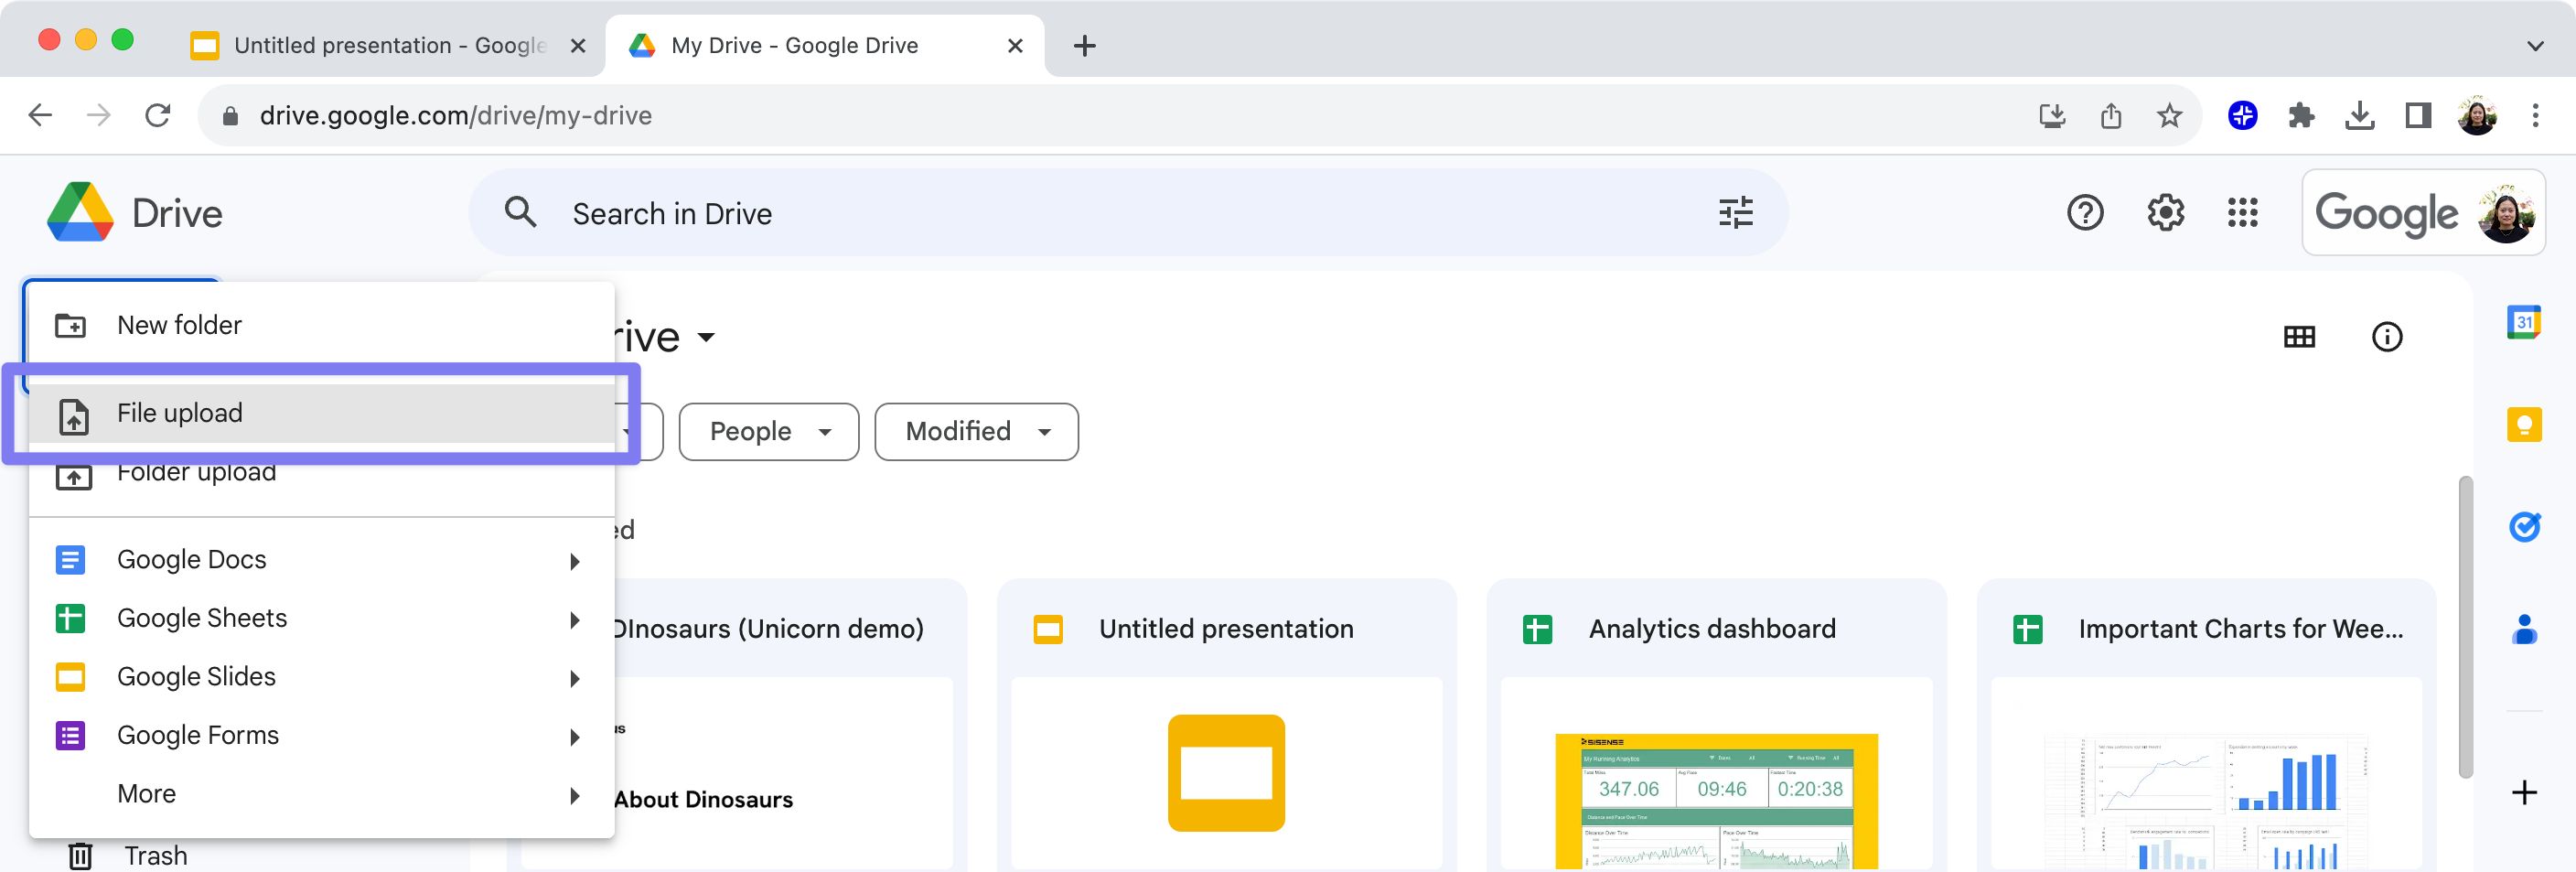Switch to grid layout view
Viewport: 2576px width, 872px height.
(x=2299, y=337)
